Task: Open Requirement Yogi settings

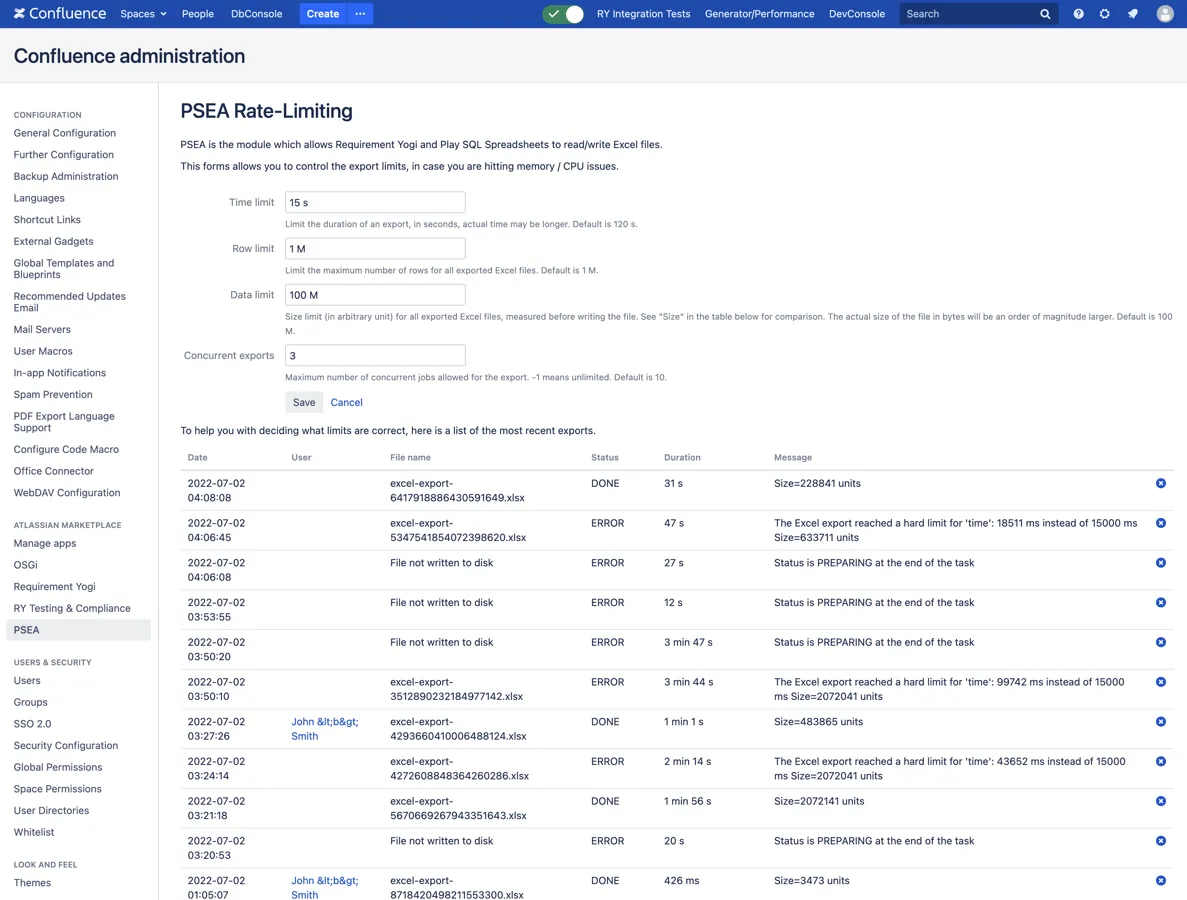Action: pyautogui.click(x=55, y=587)
